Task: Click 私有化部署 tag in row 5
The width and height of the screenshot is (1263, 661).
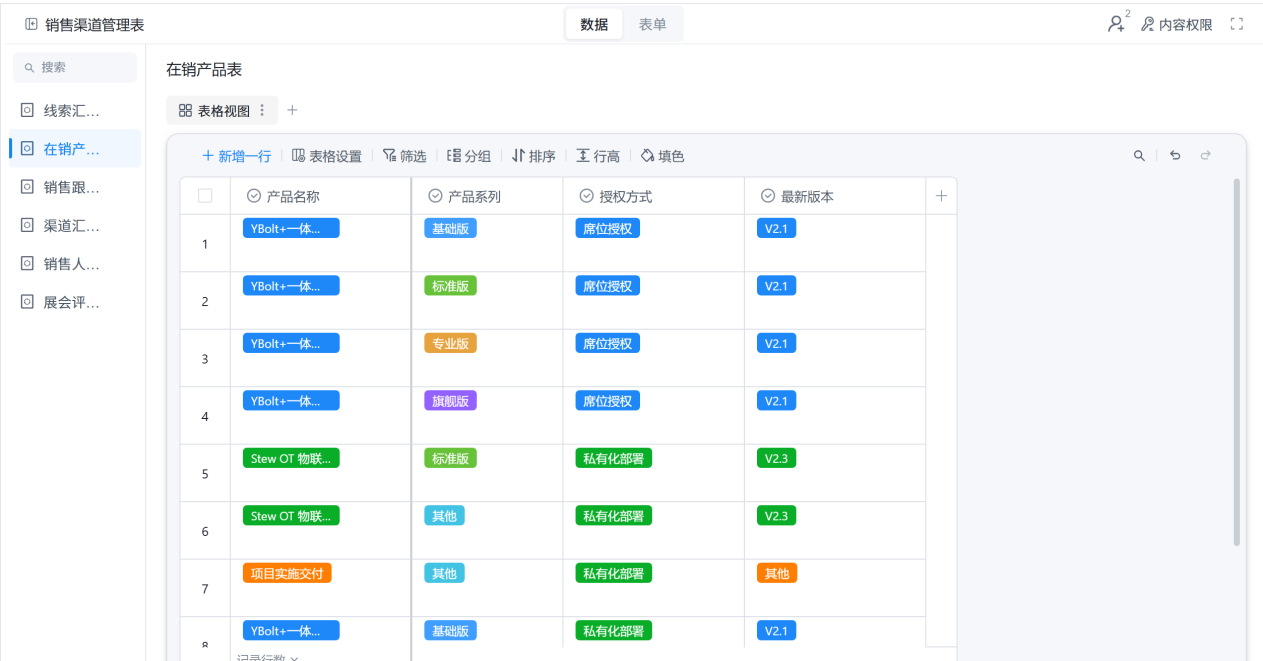Action: tap(614, 458)
